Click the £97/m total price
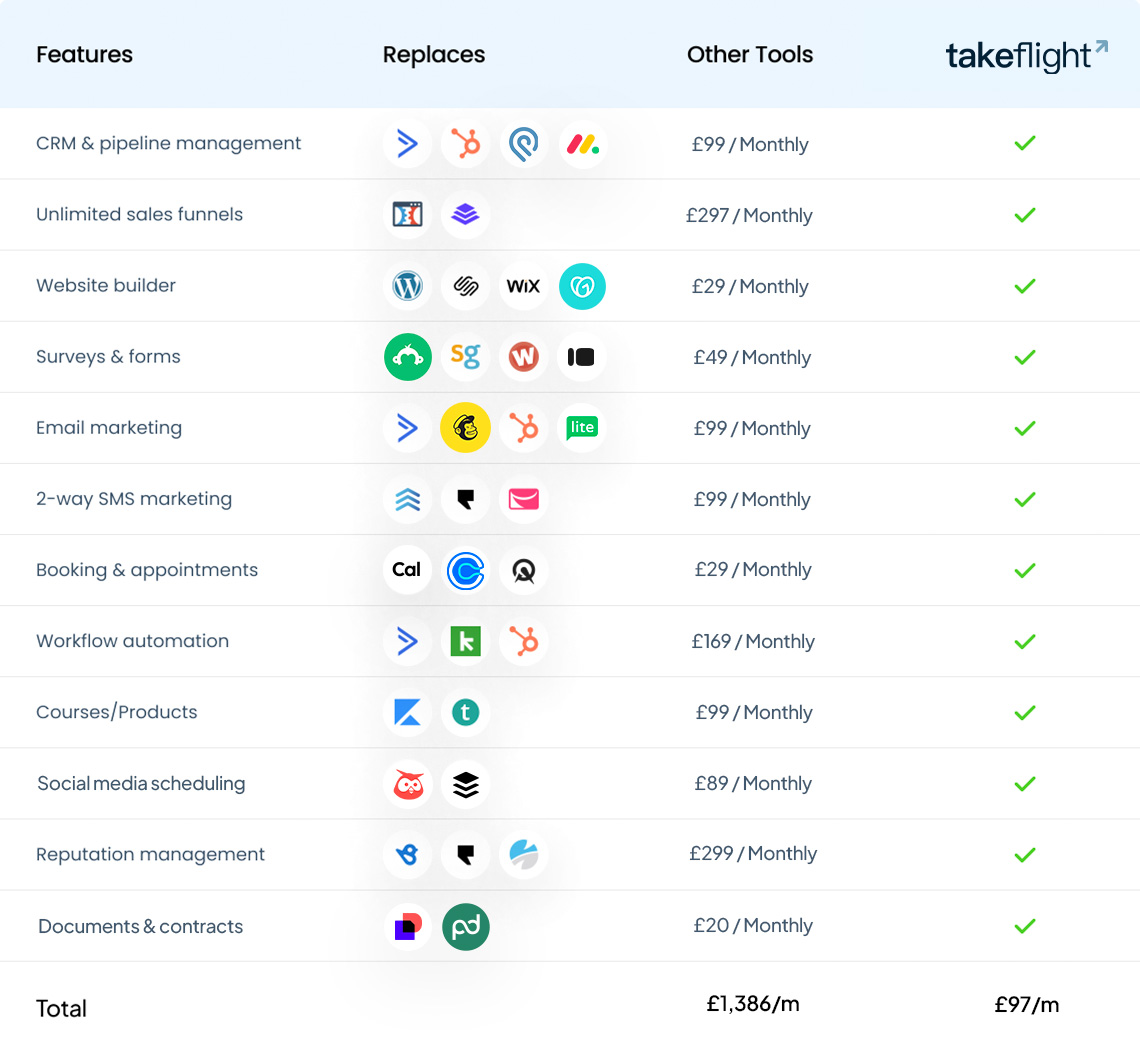The width and height of the screenshot is (1140, 1052). [x=1026, y=1005]
